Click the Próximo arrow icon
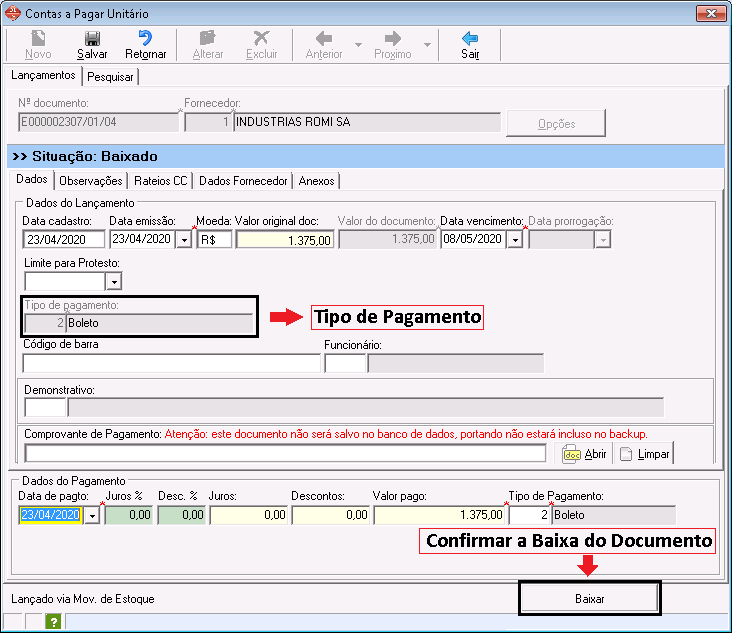Image resolution: width=732 pixels, height=633 pixels. 393,39
